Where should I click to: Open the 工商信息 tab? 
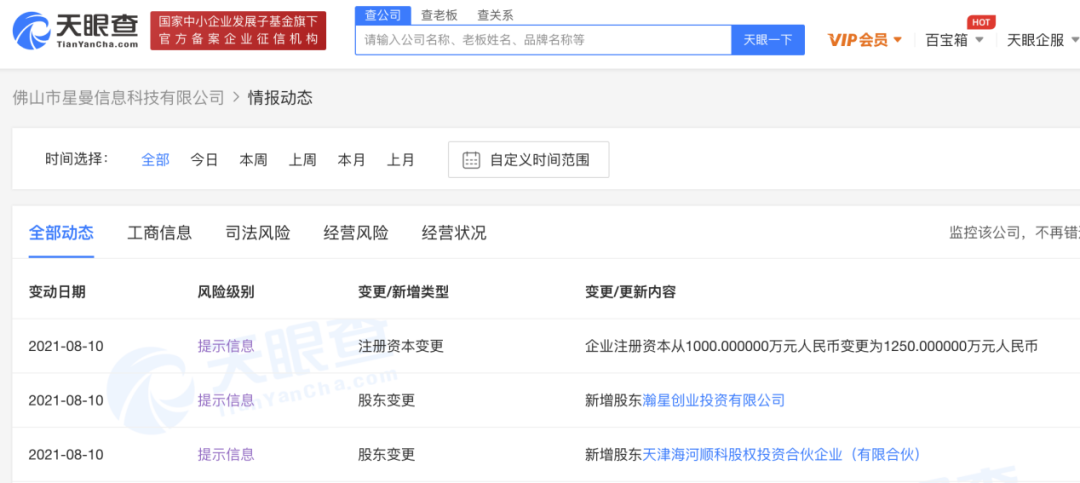coord(160,233)
